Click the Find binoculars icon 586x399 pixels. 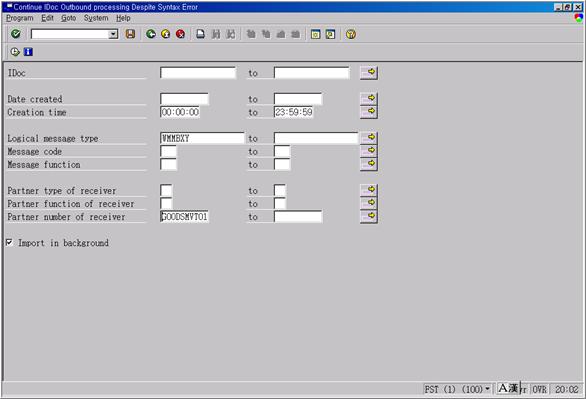point(216,34)
